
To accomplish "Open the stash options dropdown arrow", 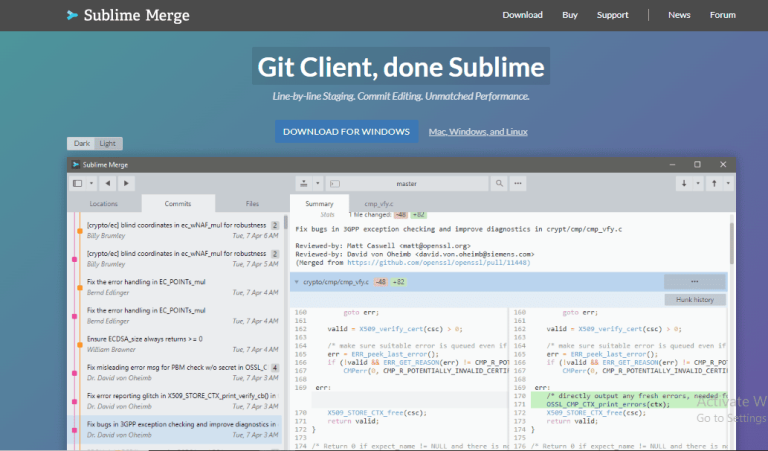I will (x=317, y=183).
